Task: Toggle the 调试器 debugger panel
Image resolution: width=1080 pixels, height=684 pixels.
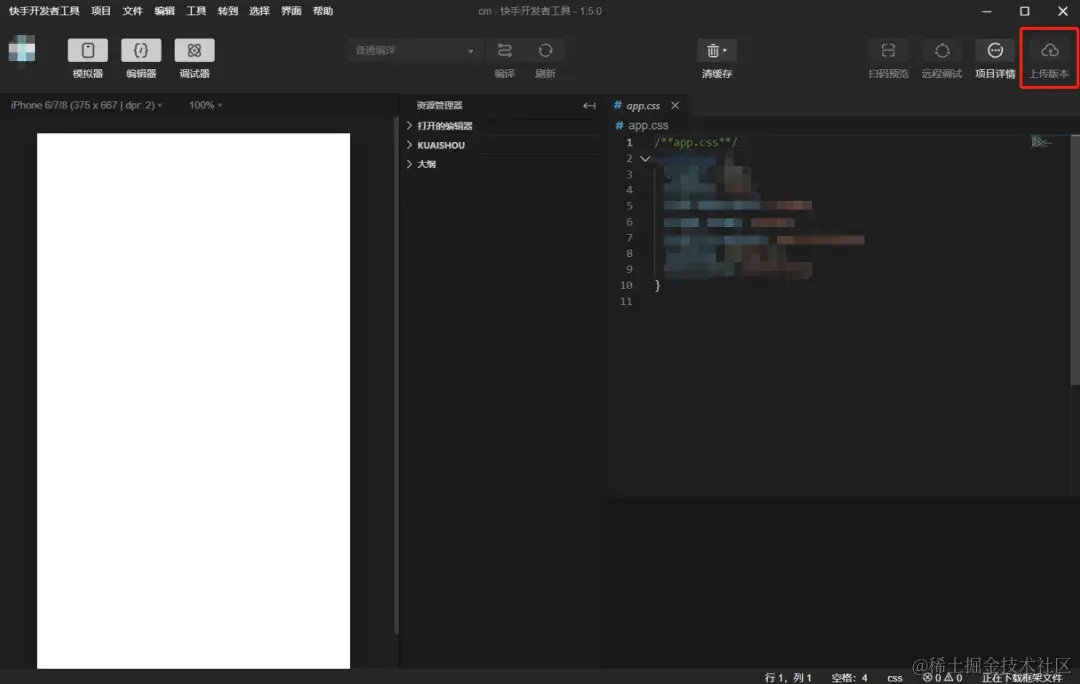Action: click(x=194, y=50)
